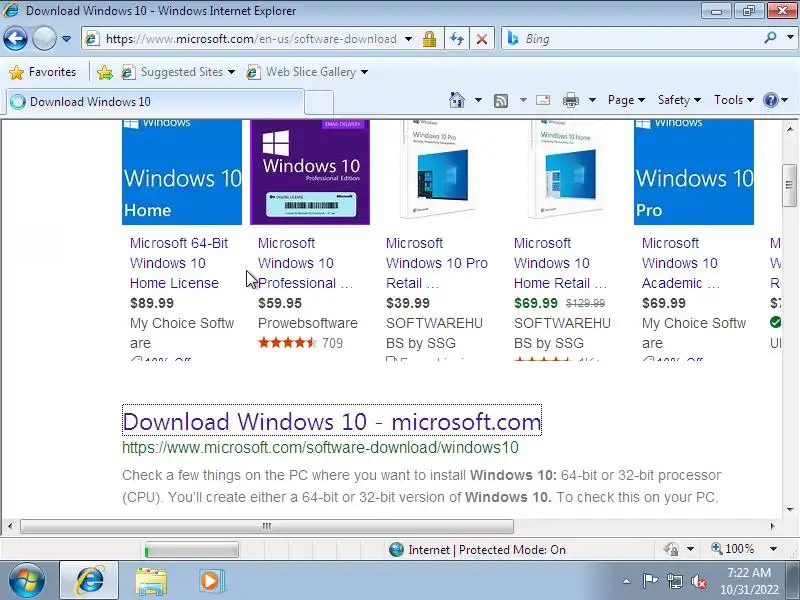Click the vertical scrollbar up arrow
The image size is (800, 600).
(x=790, y=129)
